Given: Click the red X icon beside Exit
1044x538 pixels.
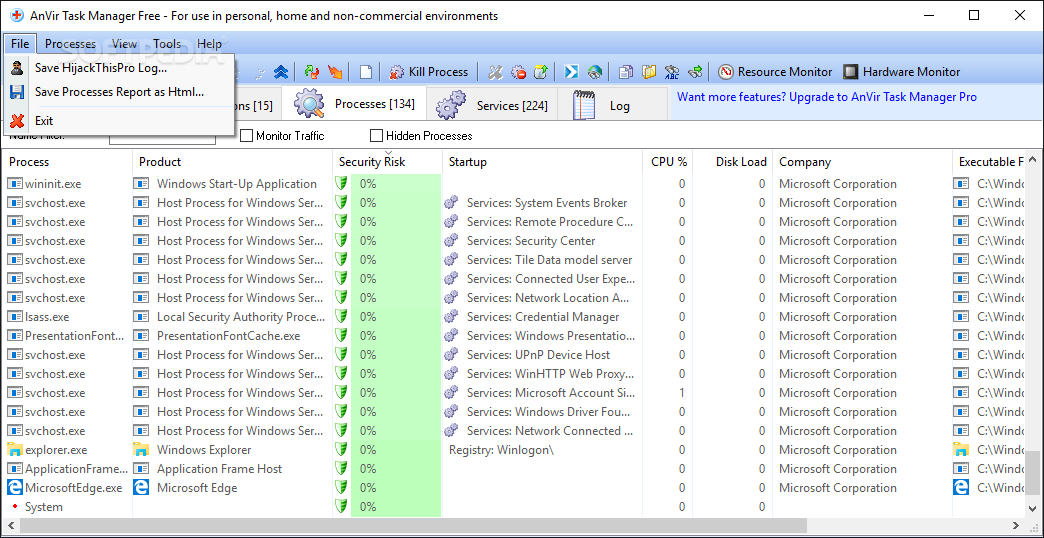Looking at the screenshot, I should (17, 121).
